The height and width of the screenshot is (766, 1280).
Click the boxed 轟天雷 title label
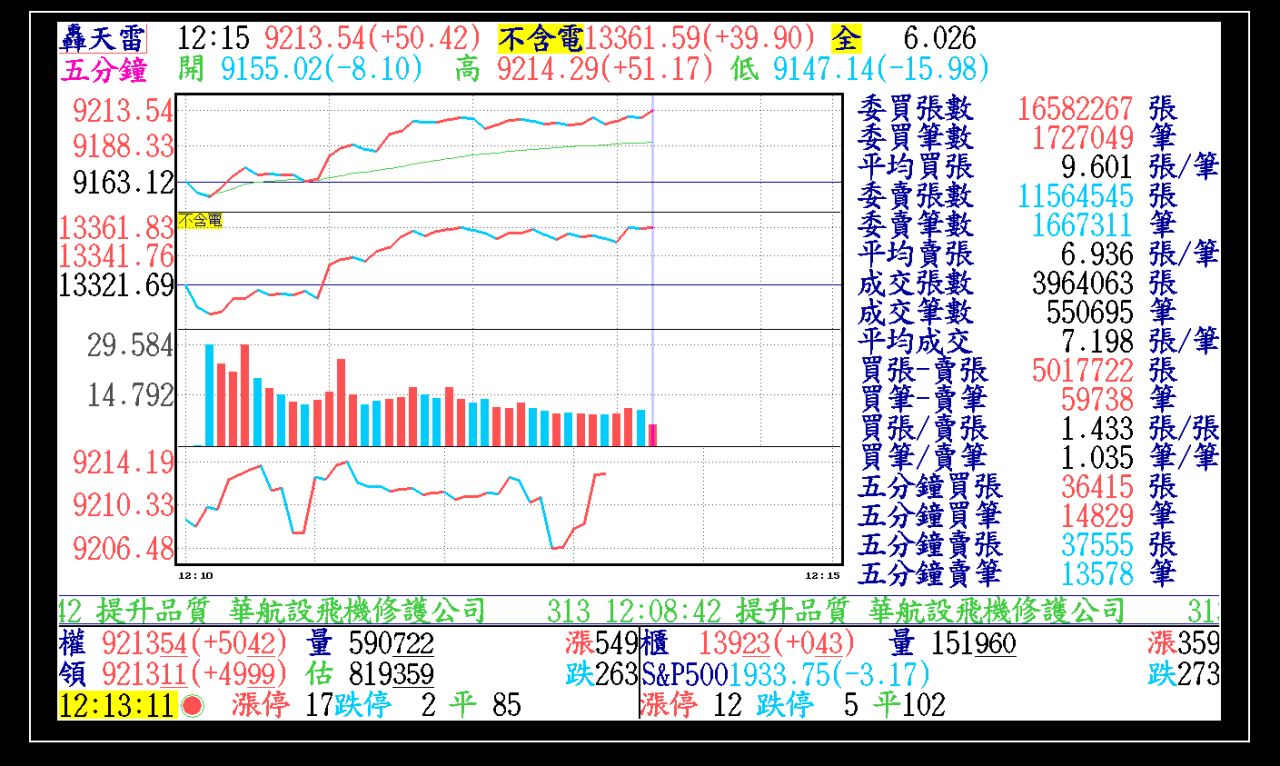click(102, 39)
